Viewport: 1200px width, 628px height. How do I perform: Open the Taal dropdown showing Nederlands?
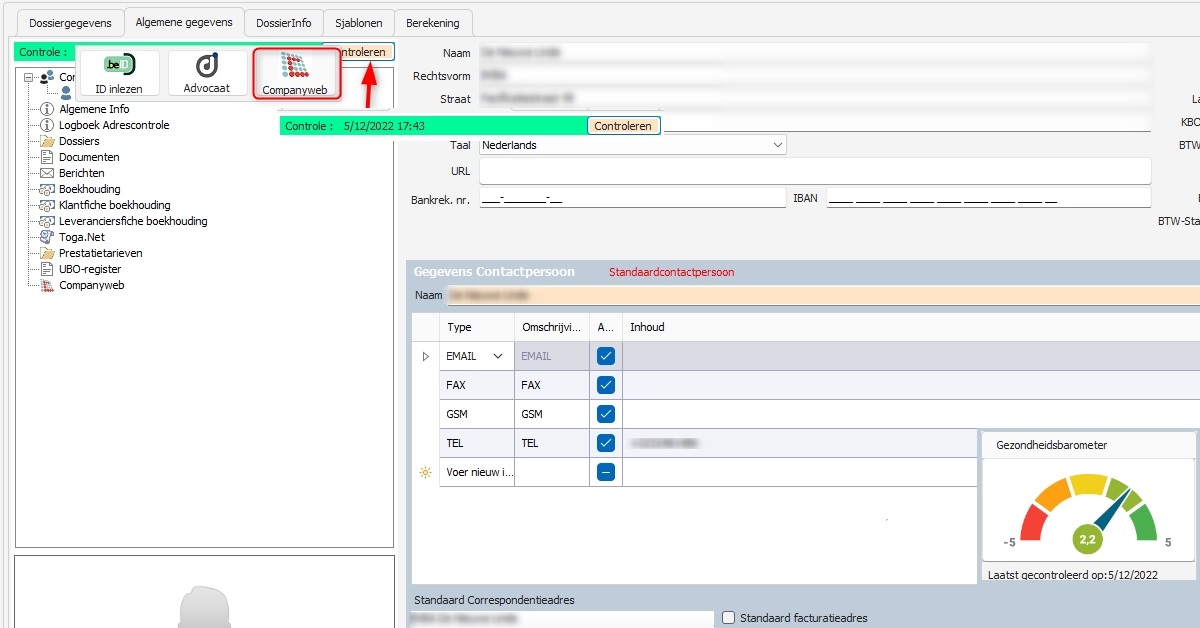[x=633, y=145]
